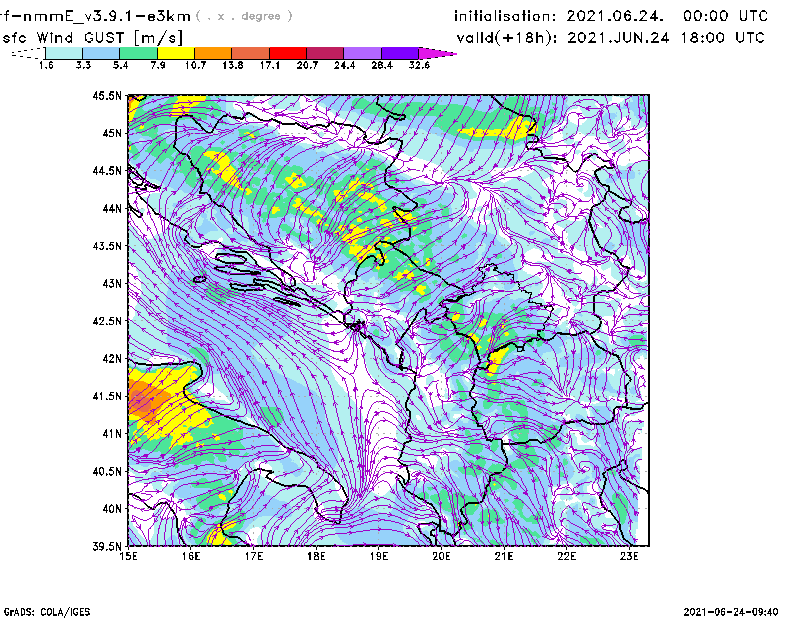Click the latitude label 45N
Screen dimensions: 800x618
(x=112, y=133)
